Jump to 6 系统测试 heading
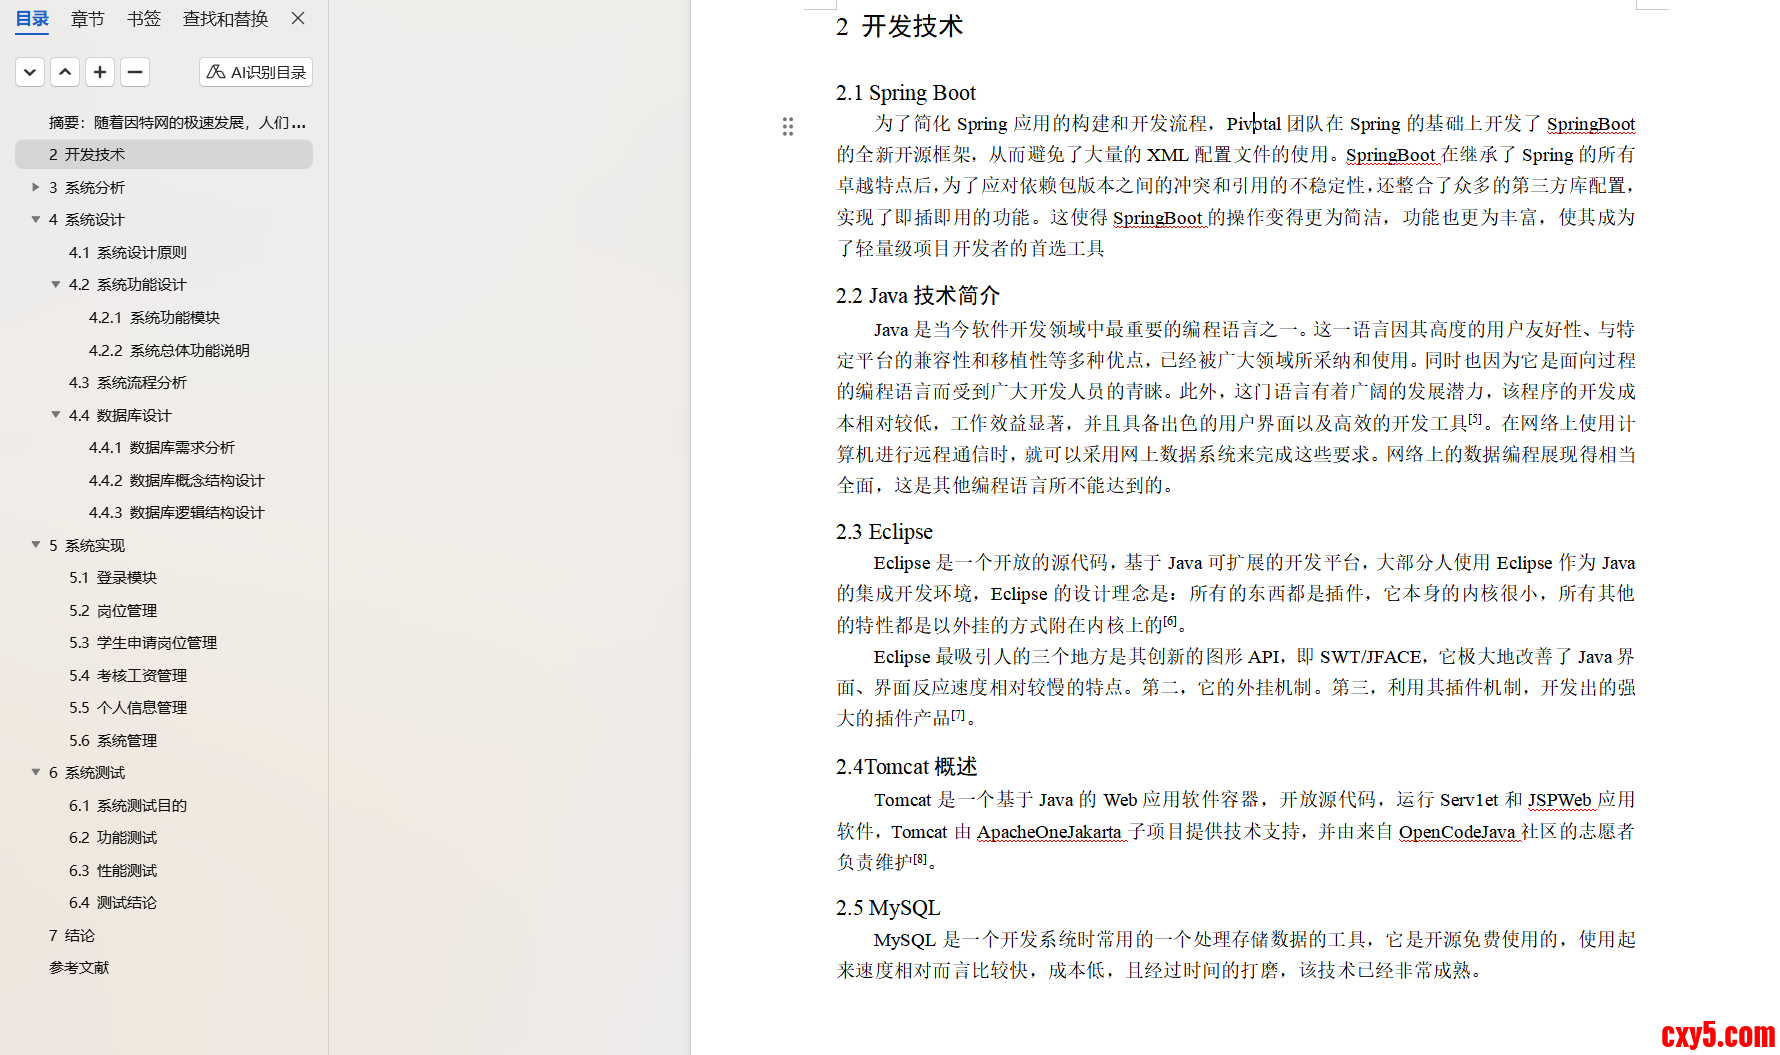 (x=87, y=772)
